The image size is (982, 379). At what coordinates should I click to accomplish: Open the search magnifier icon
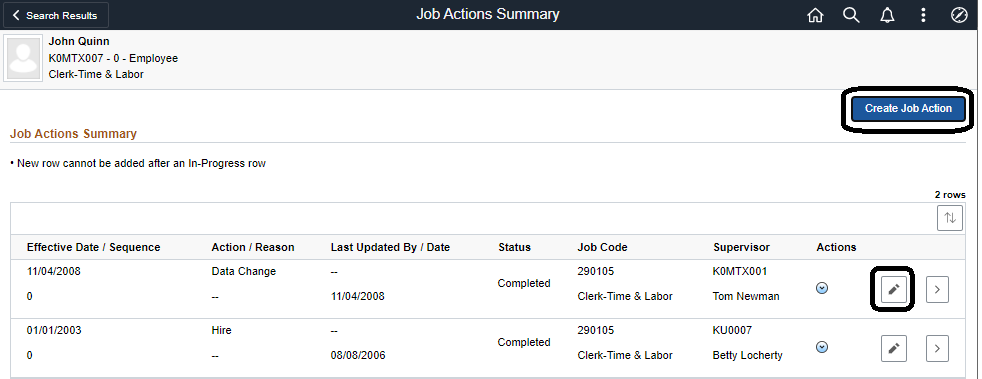pos(850,15)
